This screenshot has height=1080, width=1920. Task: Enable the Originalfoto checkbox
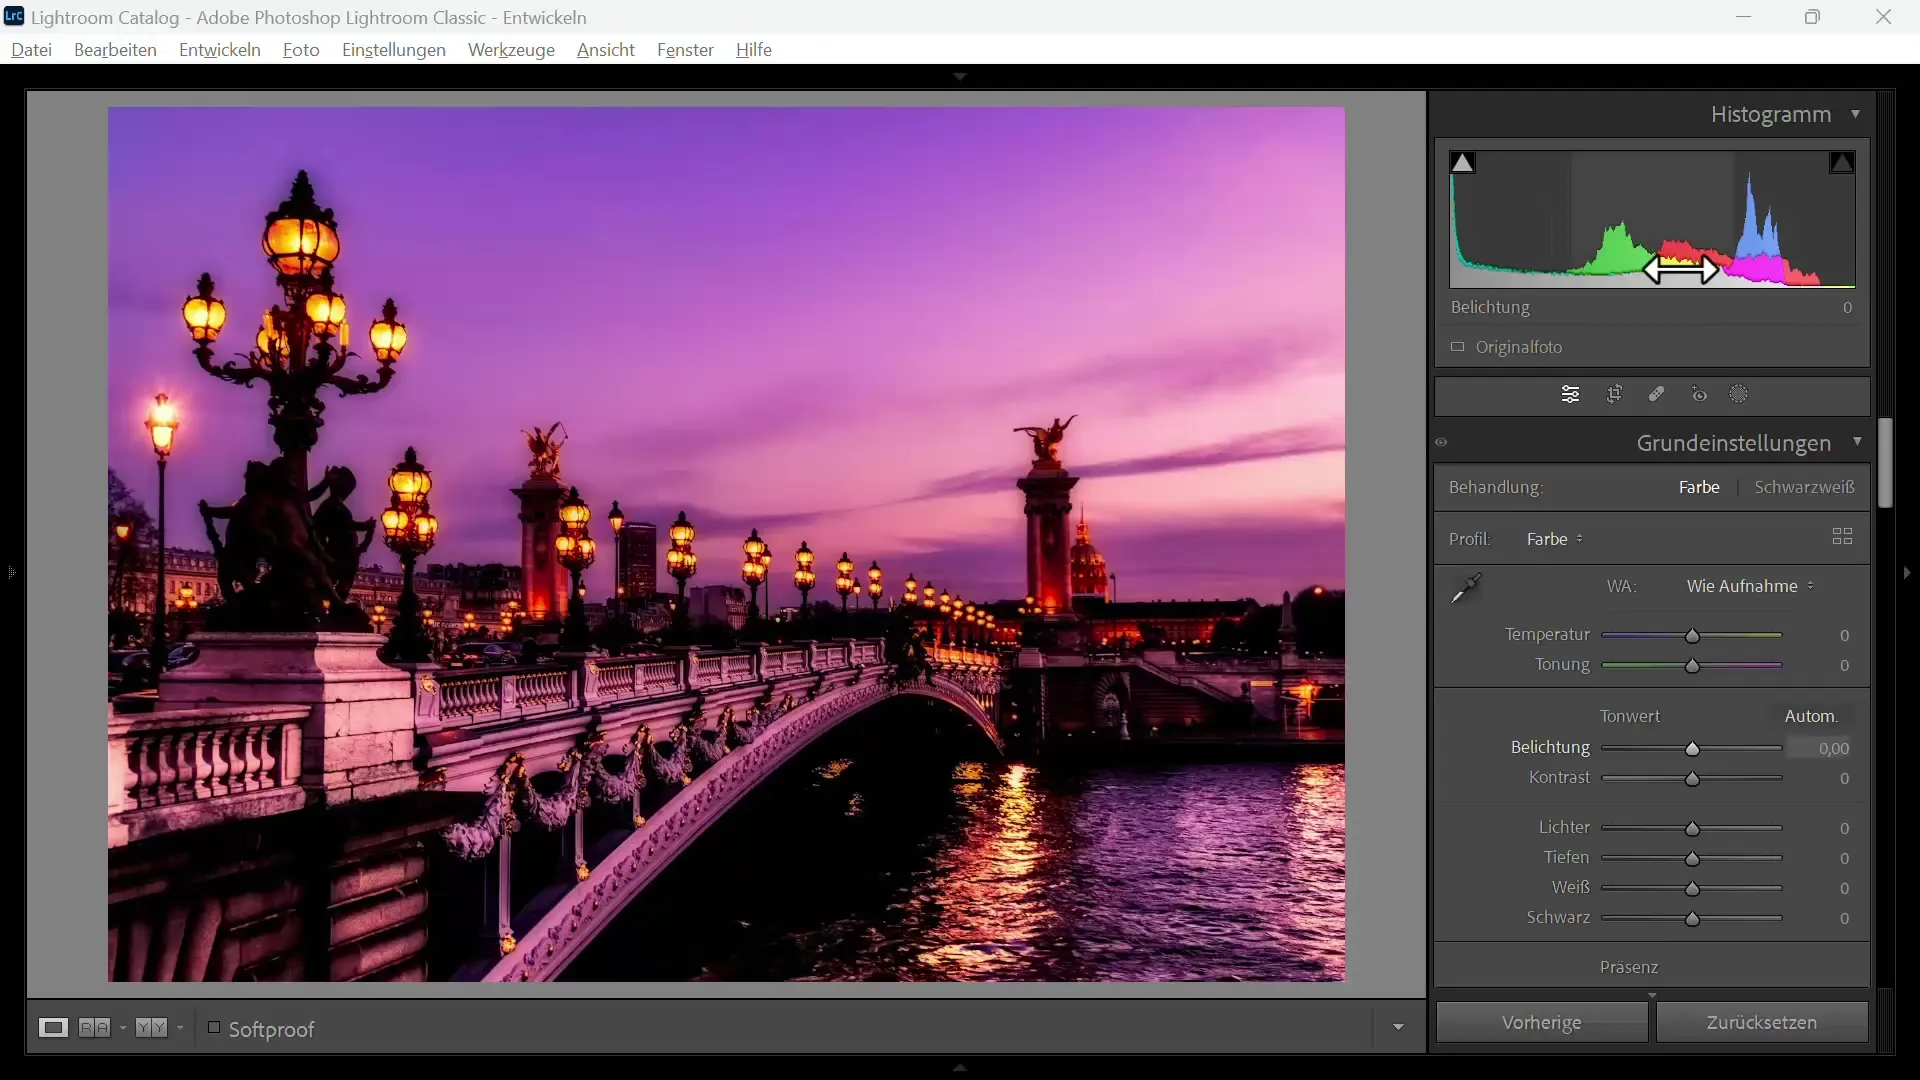[x=1458, y=347]
